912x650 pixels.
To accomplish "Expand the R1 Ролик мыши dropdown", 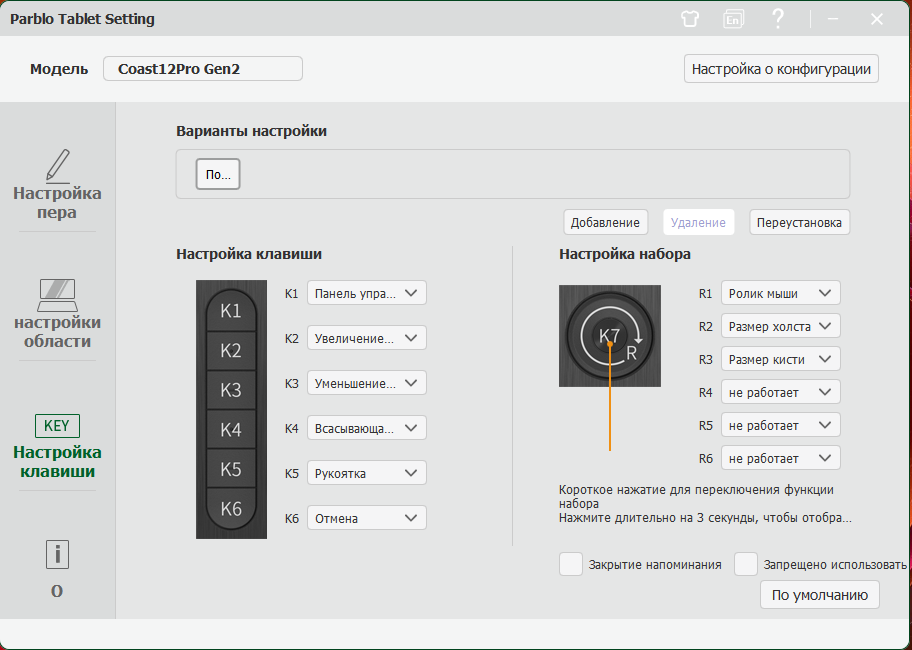I will click(x=780, y=293).
